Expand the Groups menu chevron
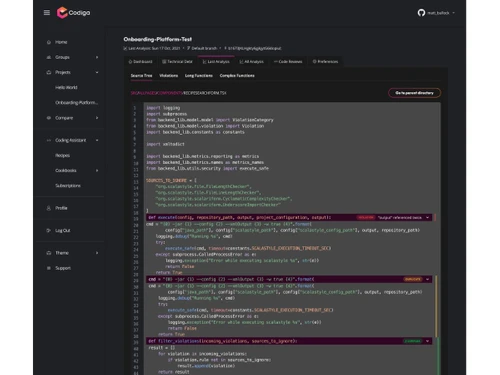The width and height of the screenshot is (500, 375). pyautogui.click(x=97, y=57)
